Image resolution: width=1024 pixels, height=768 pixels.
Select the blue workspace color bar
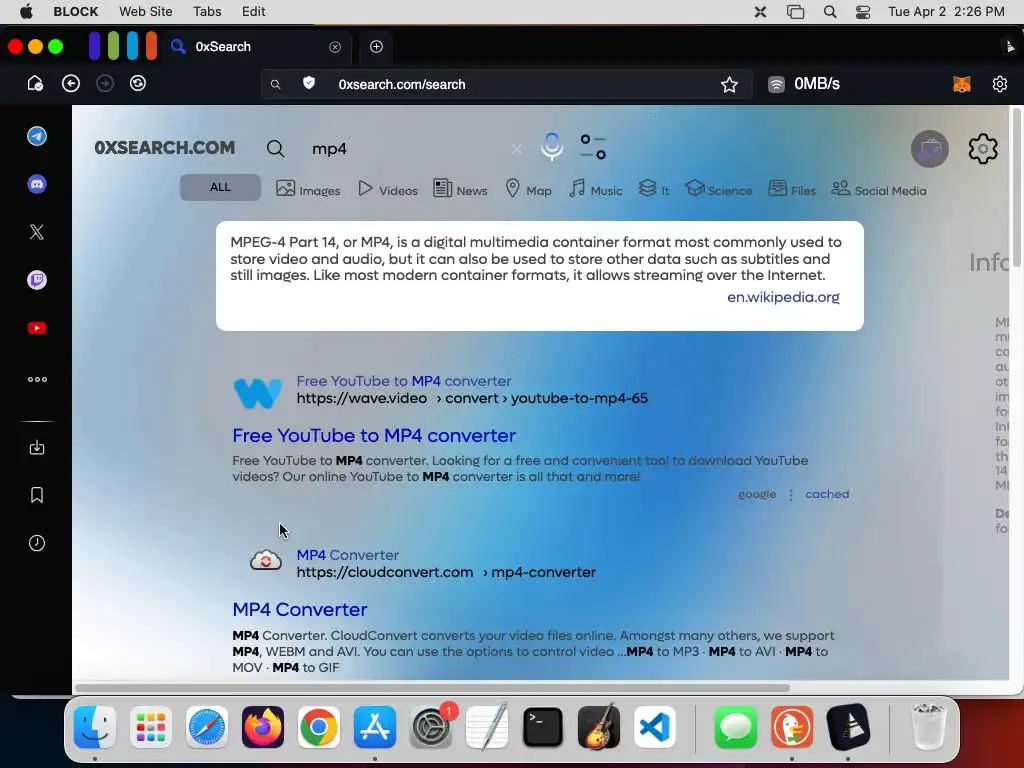pyautogui.click(x=133, y=46)
